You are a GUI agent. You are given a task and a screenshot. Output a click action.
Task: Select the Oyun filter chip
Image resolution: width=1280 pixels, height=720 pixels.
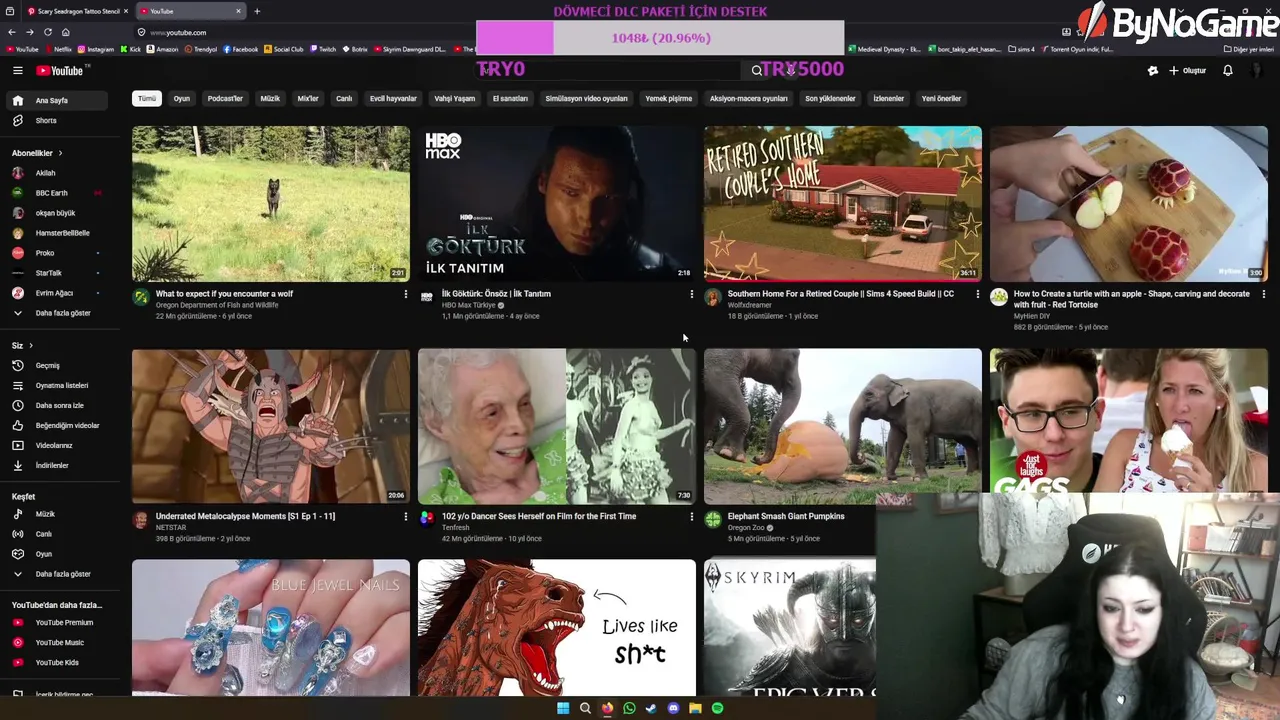tap(181, 98)
